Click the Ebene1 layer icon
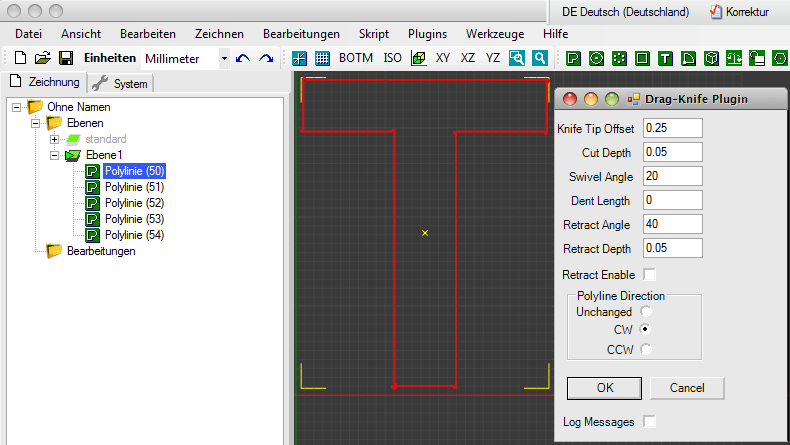 coord(73,155)
